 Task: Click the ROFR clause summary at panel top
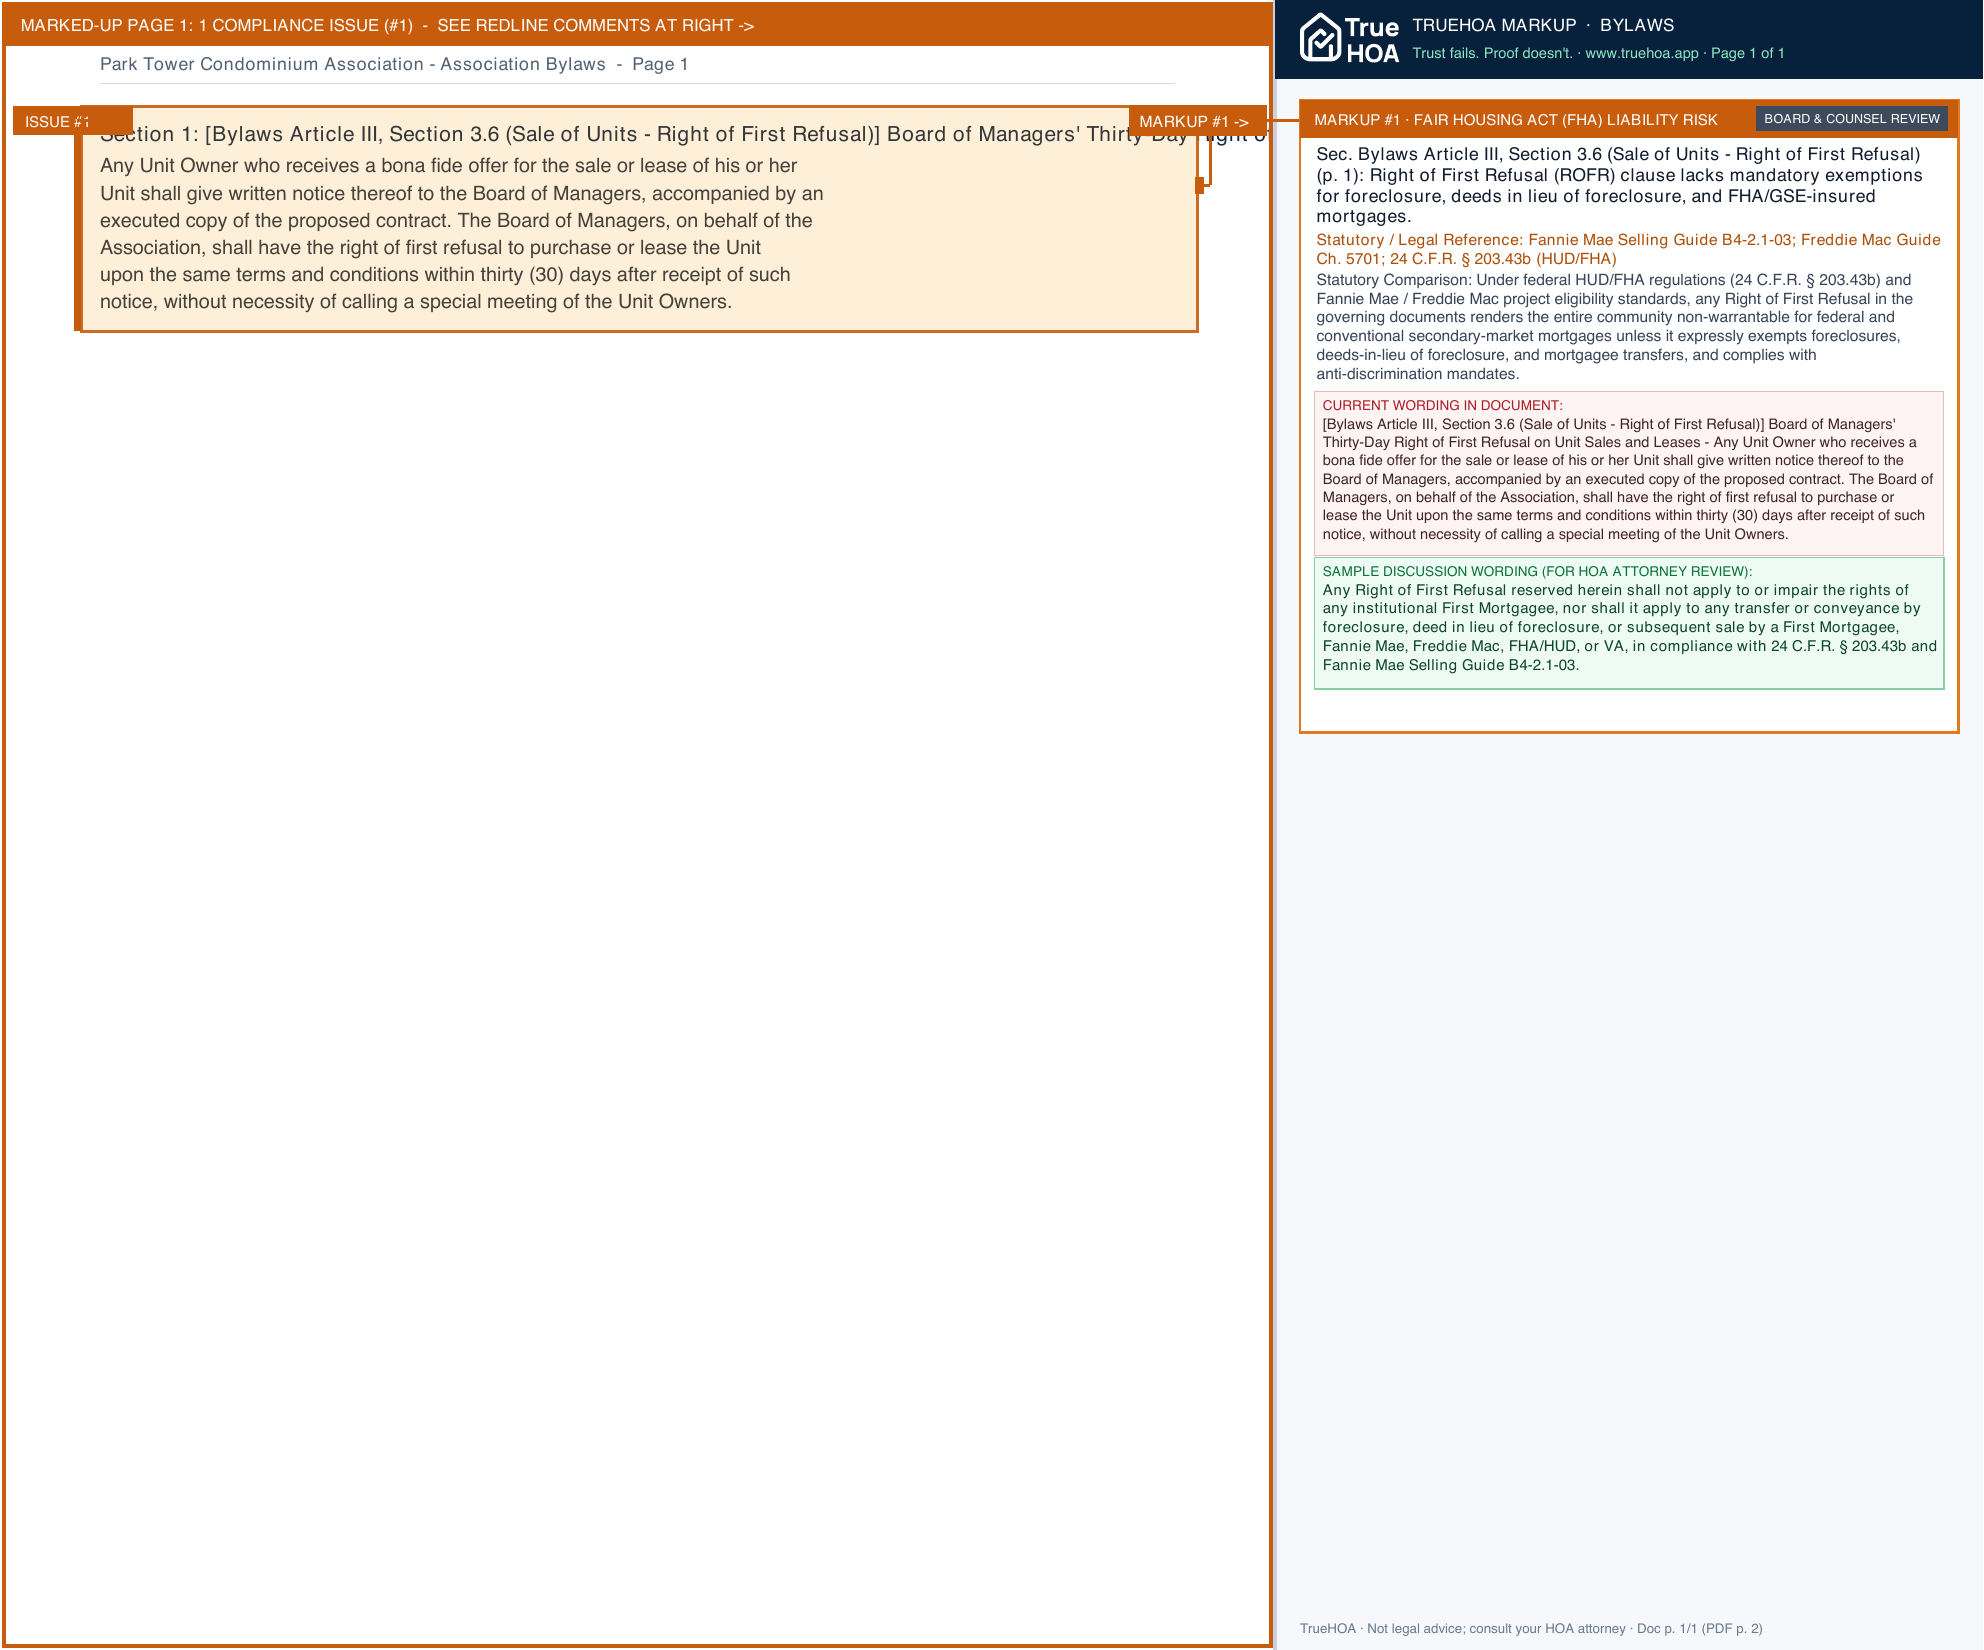[x=1619, y=185]
